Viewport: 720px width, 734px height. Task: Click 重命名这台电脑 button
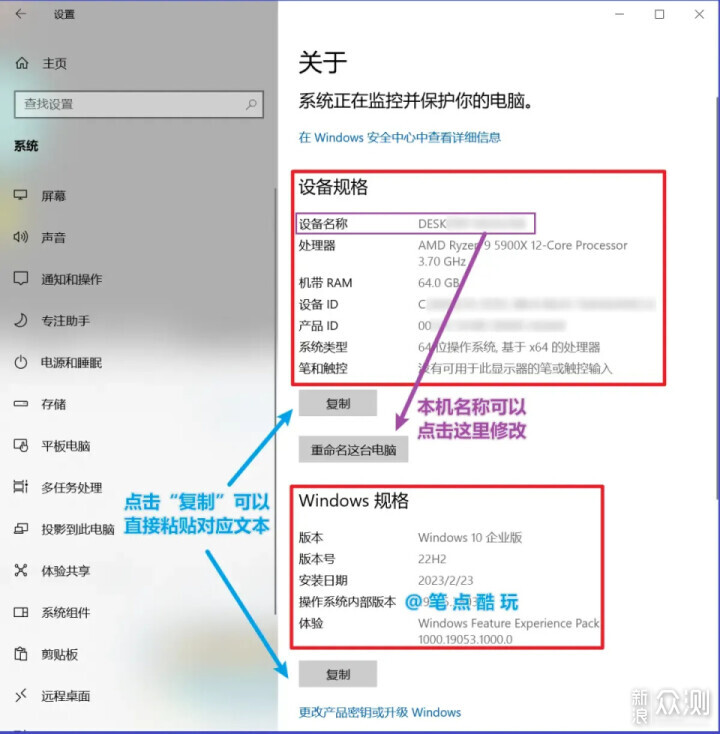[353, 450]
